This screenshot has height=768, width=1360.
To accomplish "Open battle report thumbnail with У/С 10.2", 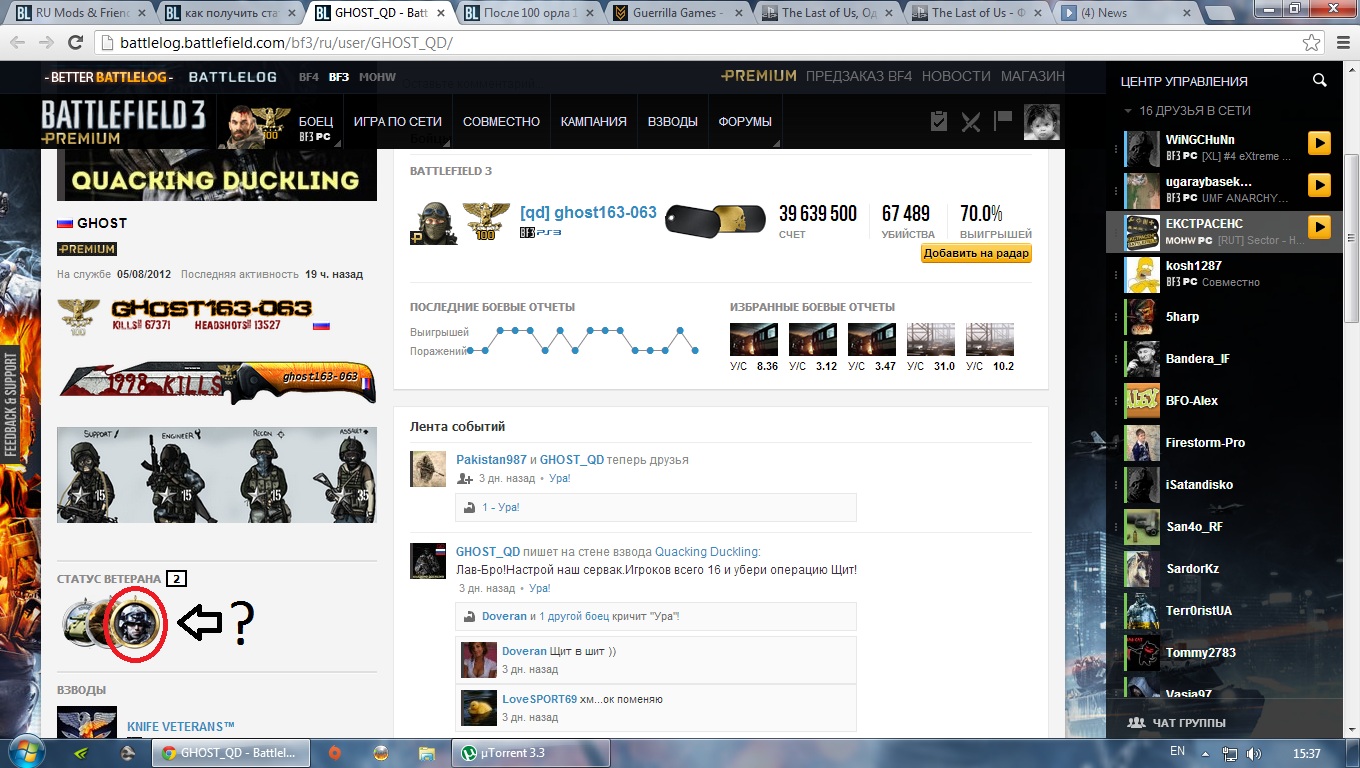I will coord(990,340).
